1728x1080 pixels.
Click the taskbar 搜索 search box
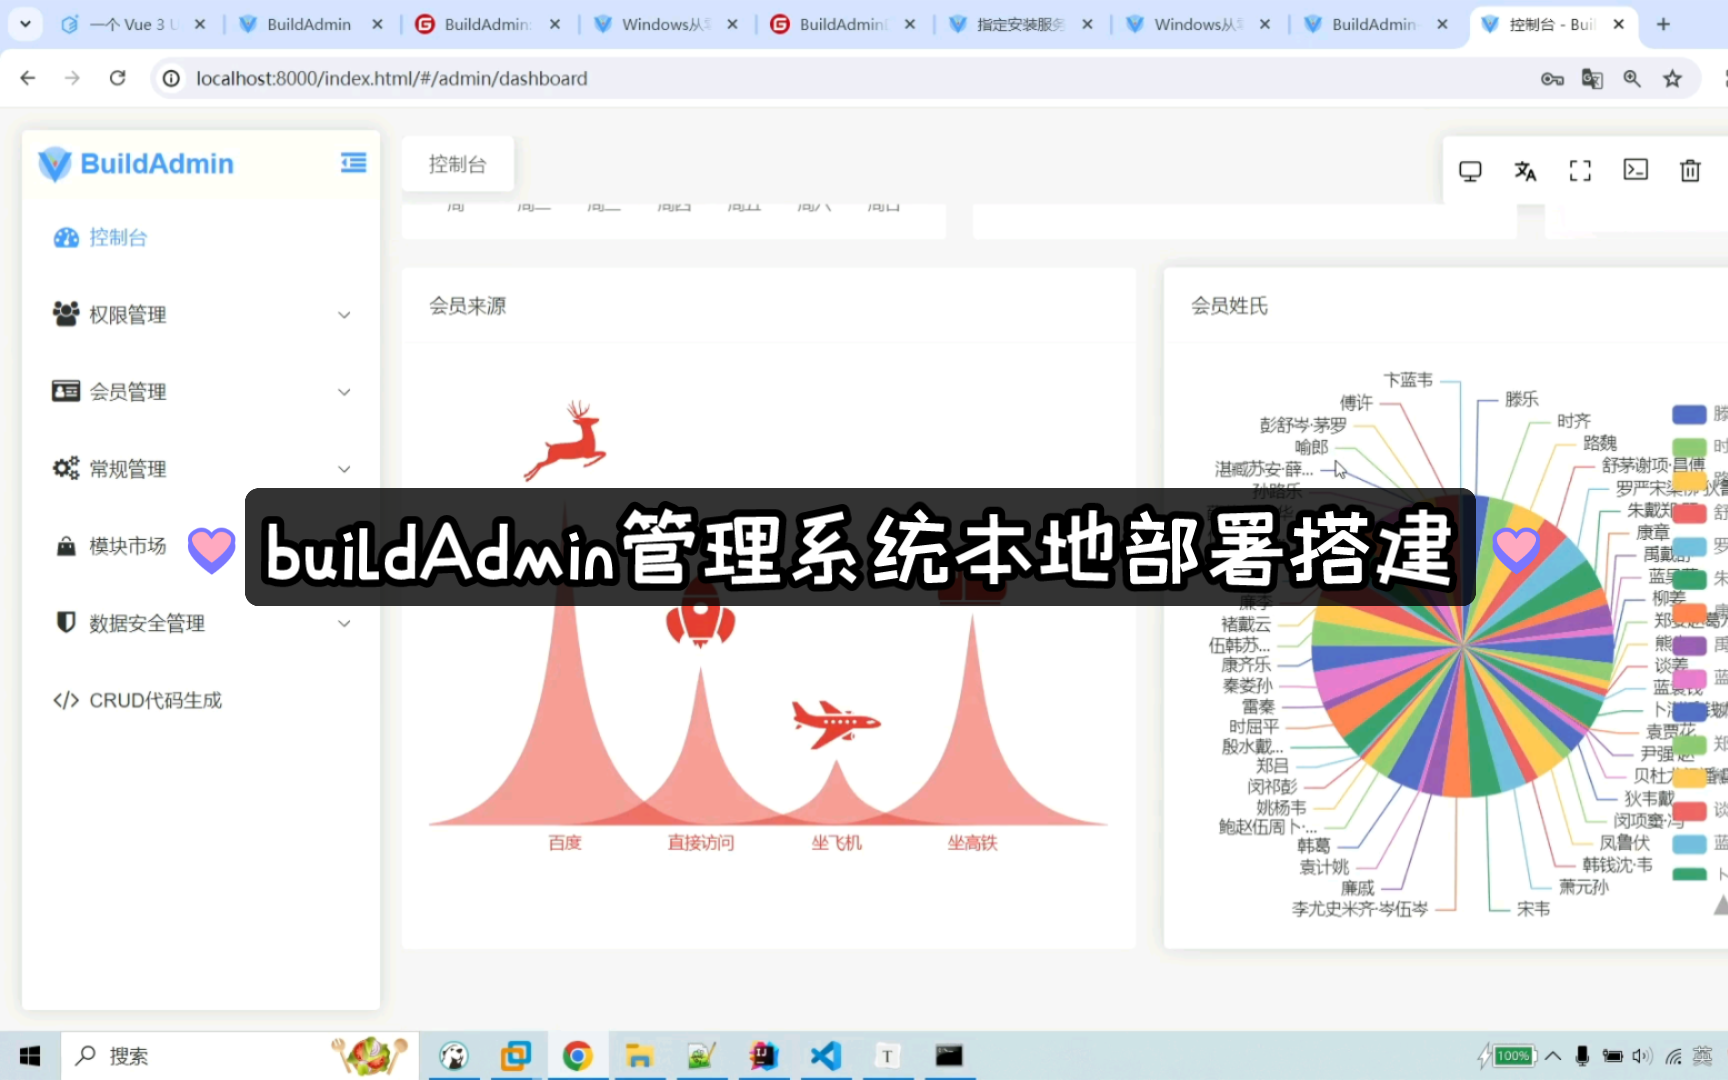(239, 1056)
